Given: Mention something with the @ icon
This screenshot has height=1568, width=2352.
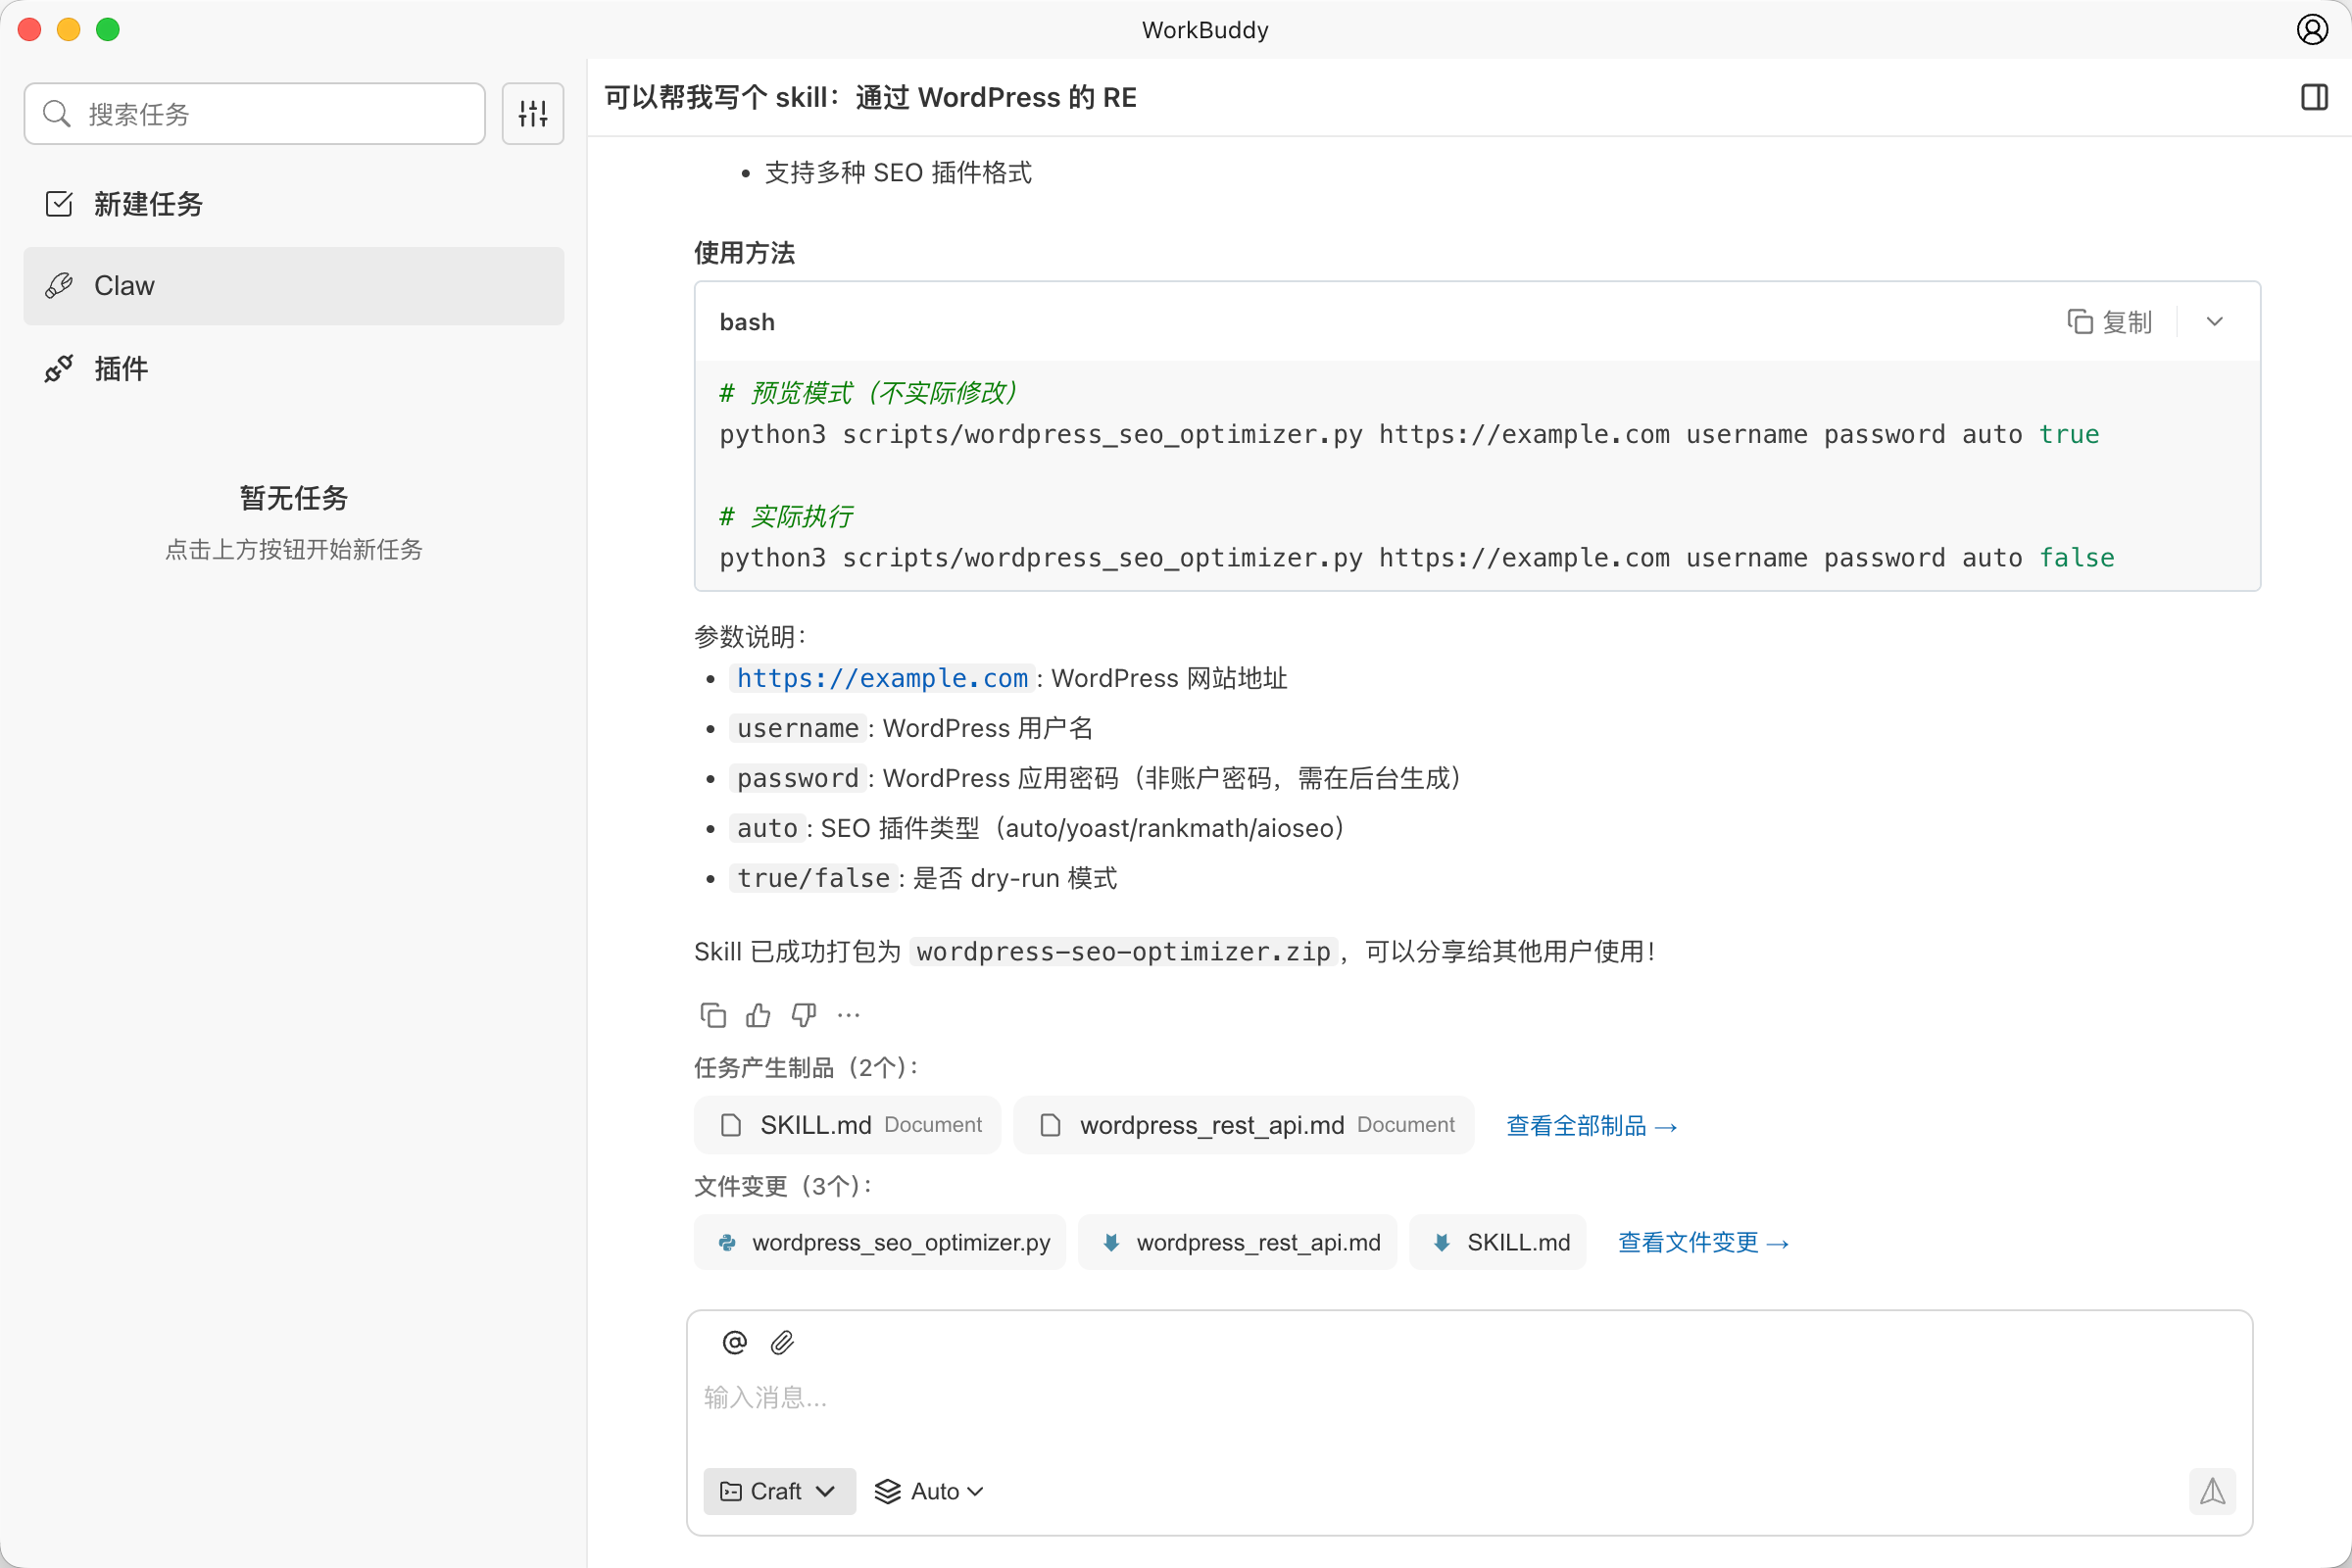Looking at the screenshot, I should point(735,1342).
